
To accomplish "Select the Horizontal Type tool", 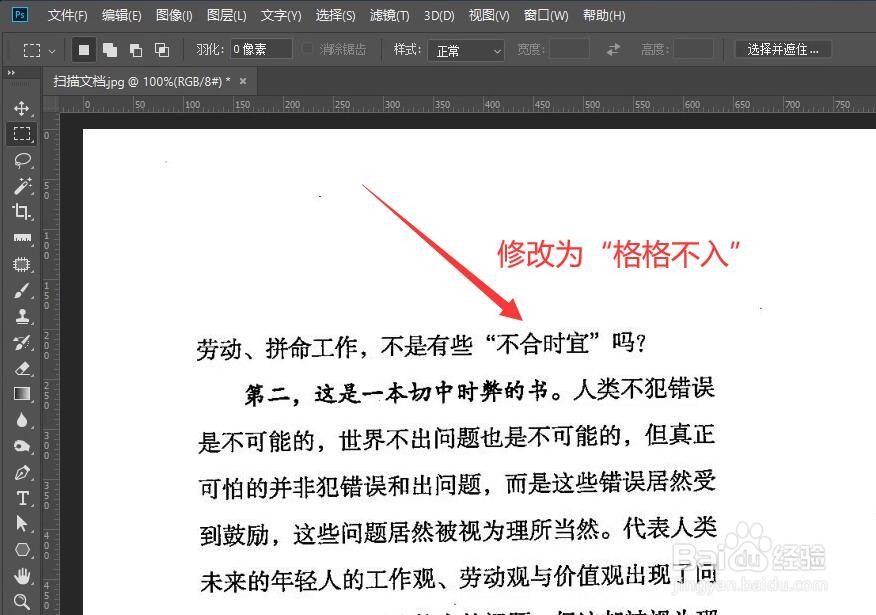I will point(22,498).
